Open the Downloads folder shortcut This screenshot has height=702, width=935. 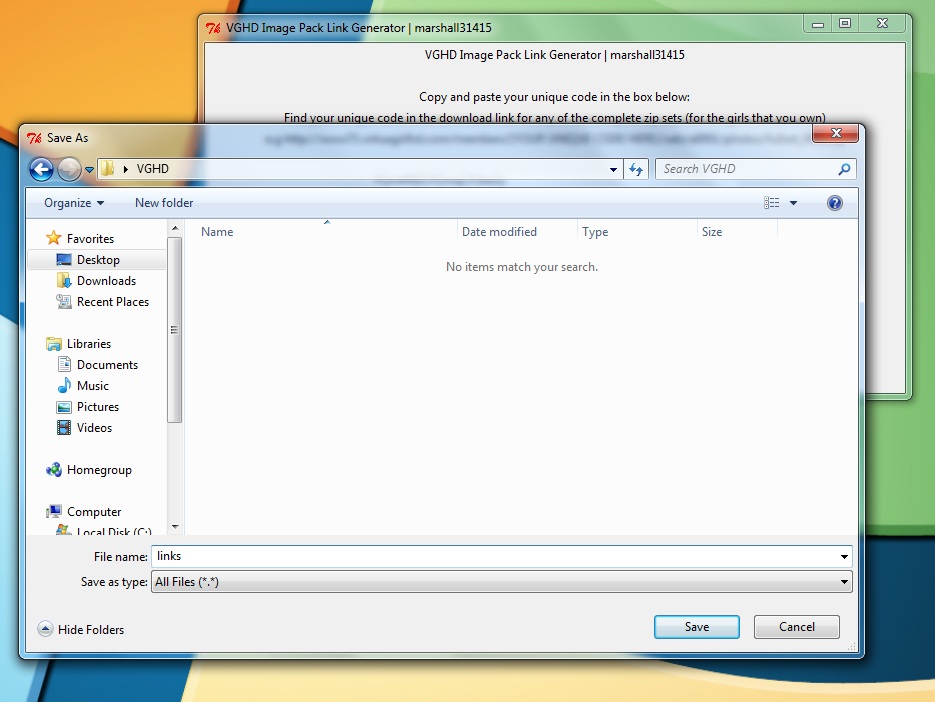click(106, 281)
